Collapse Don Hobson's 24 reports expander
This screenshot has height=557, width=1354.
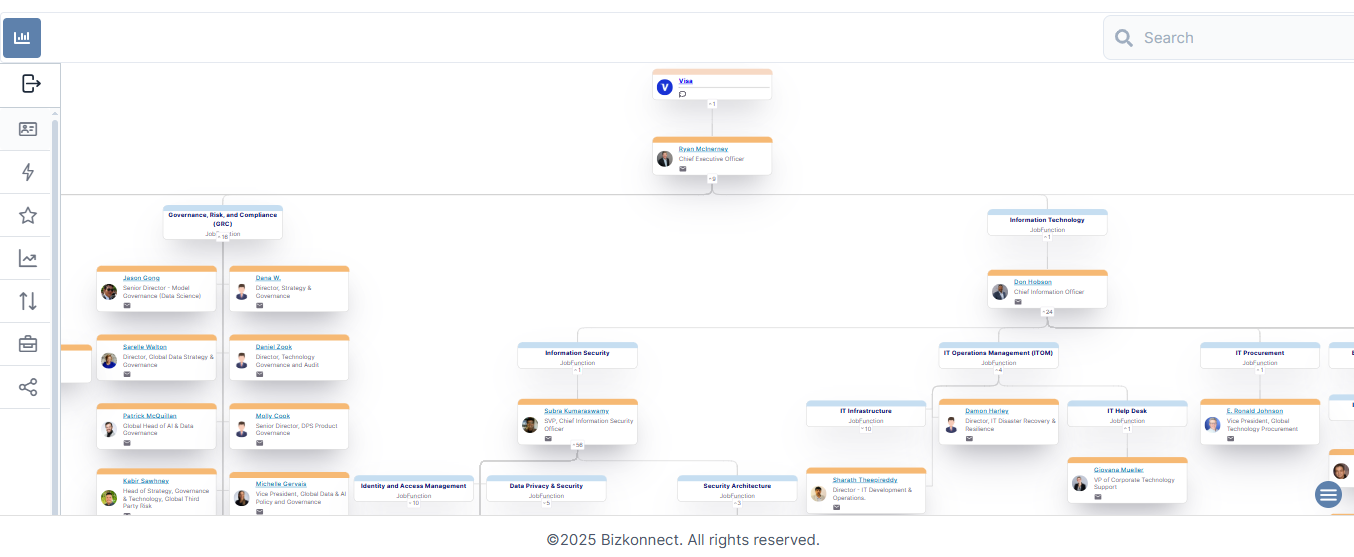coord(1047,312)
